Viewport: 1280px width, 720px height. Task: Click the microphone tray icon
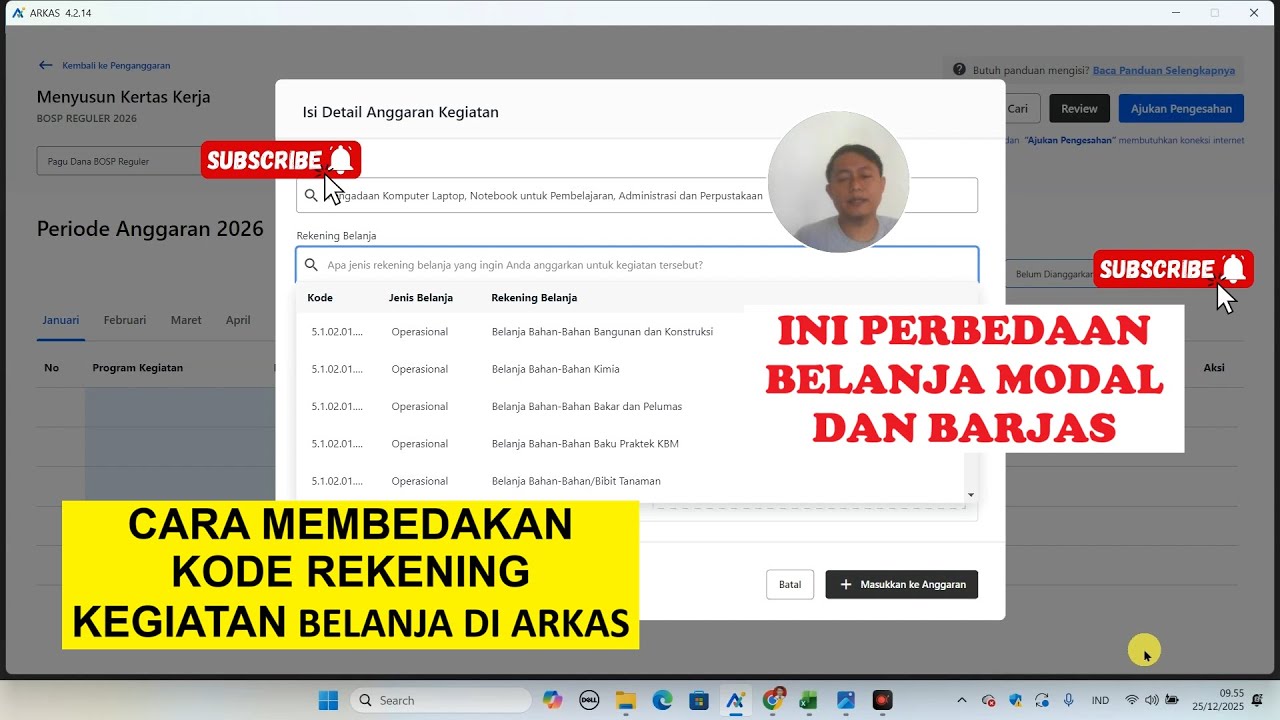pyautogui.click(x=1069, y=700)
